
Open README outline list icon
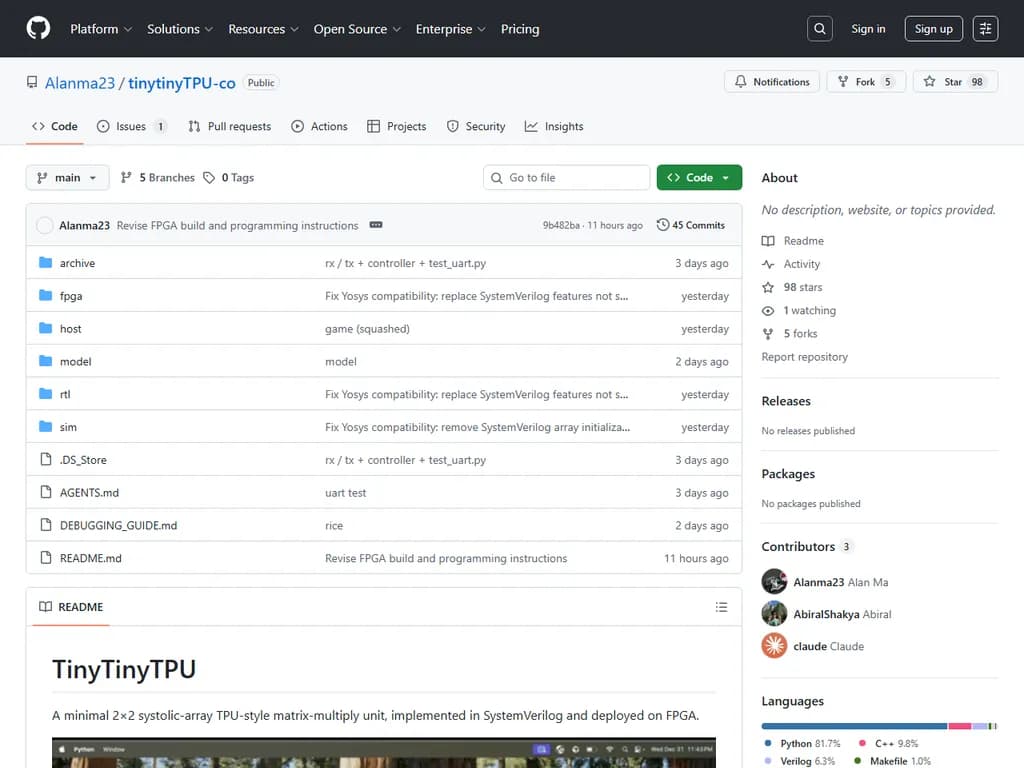[x=721, y=607]
